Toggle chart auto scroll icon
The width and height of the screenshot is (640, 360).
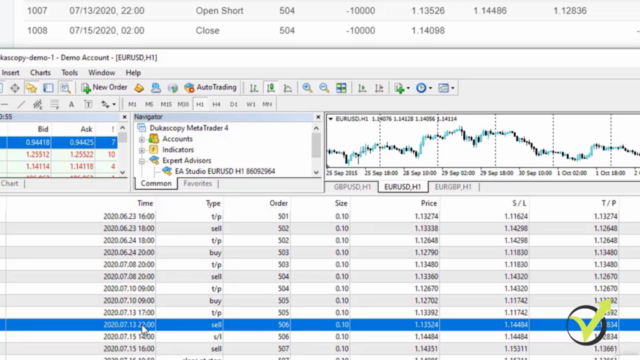coord(362,88)
